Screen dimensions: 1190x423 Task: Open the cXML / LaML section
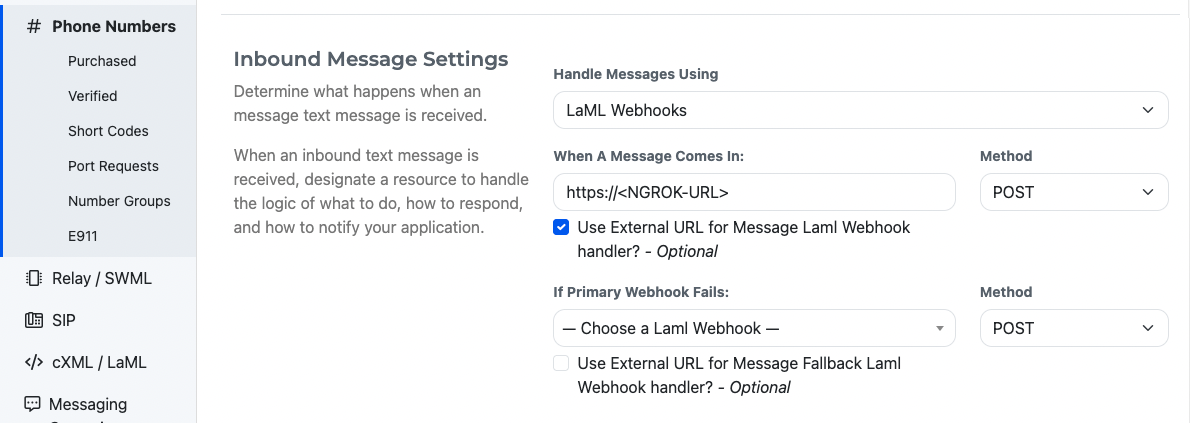(x=99, y=362)
